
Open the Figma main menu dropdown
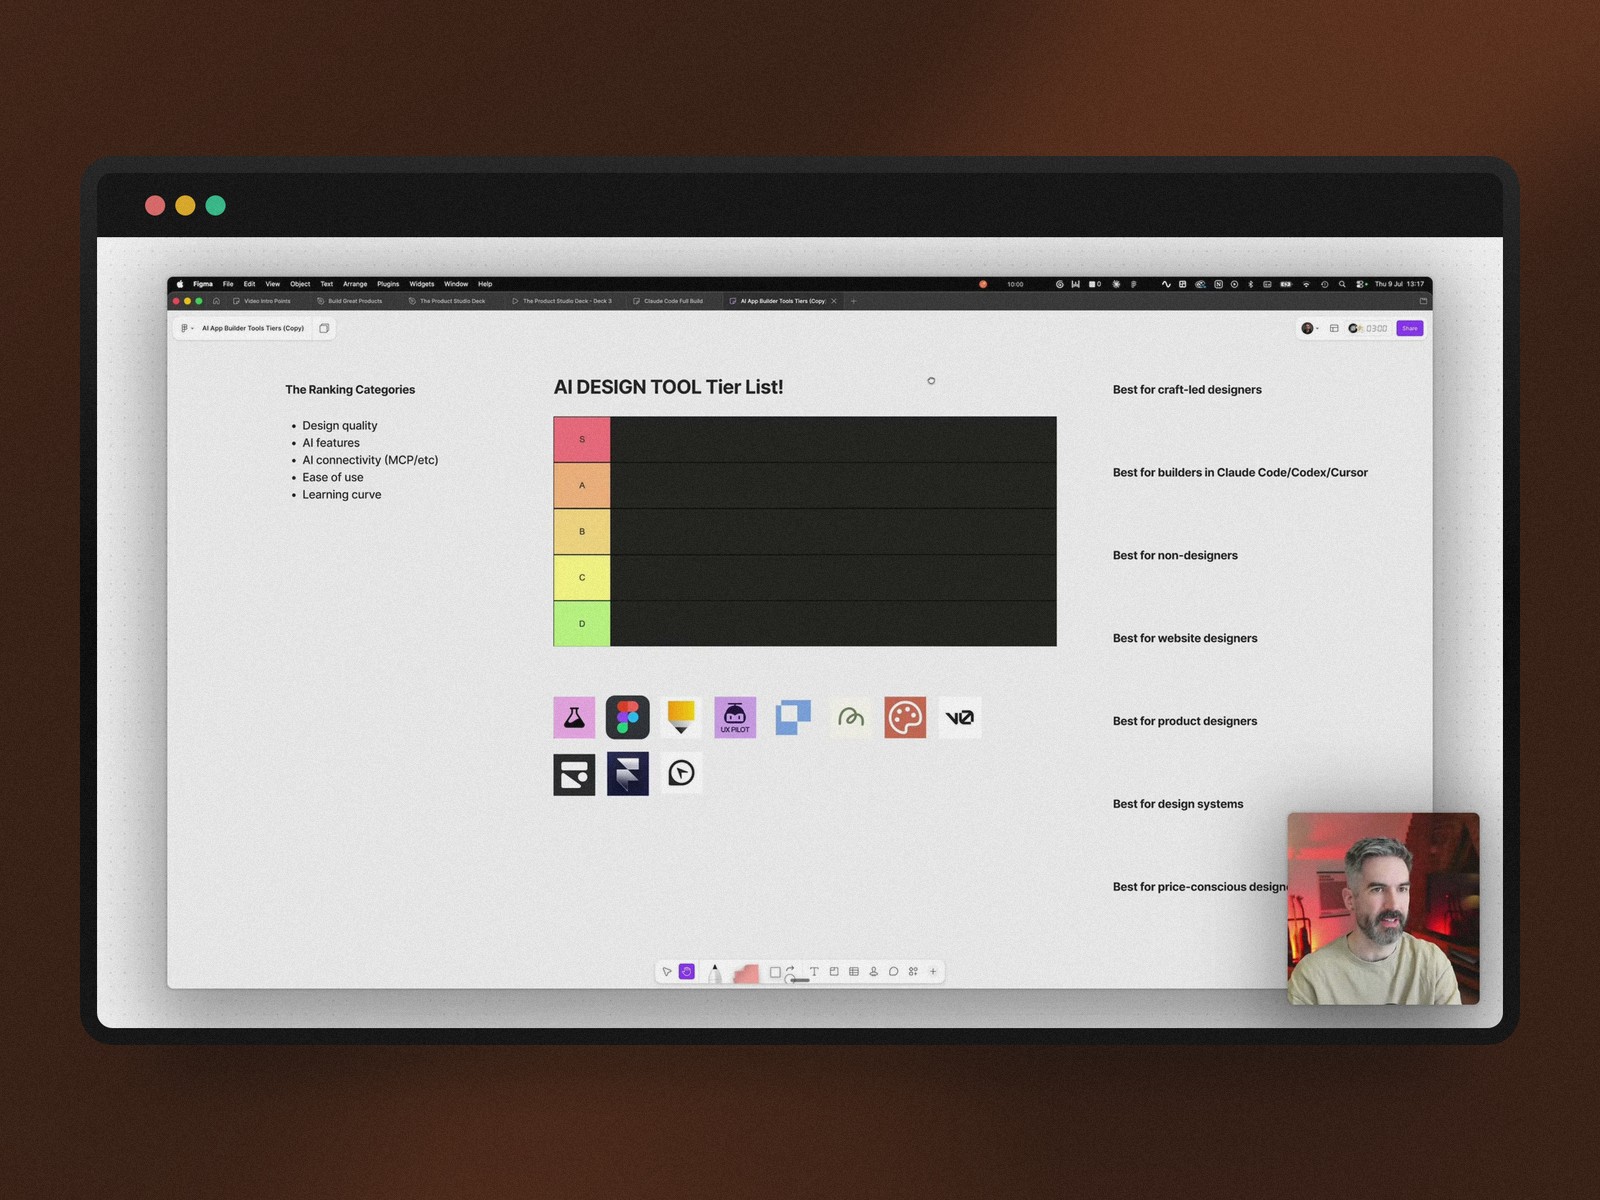(x=186, y=328)
